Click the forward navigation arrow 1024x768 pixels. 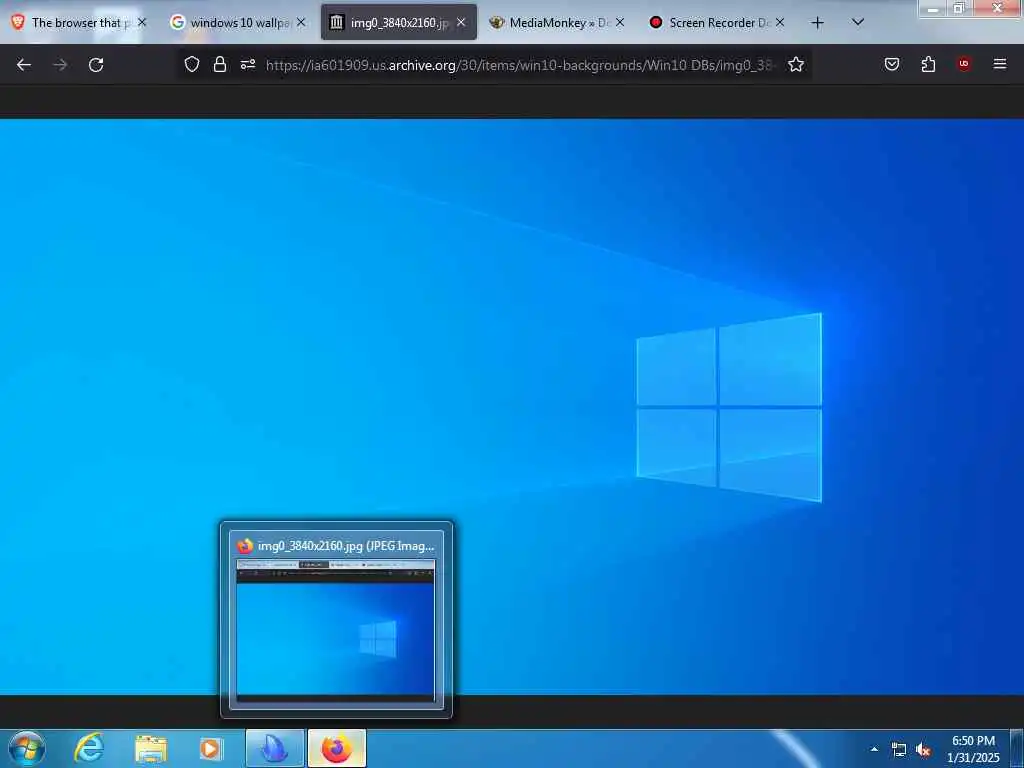[60, 65]
